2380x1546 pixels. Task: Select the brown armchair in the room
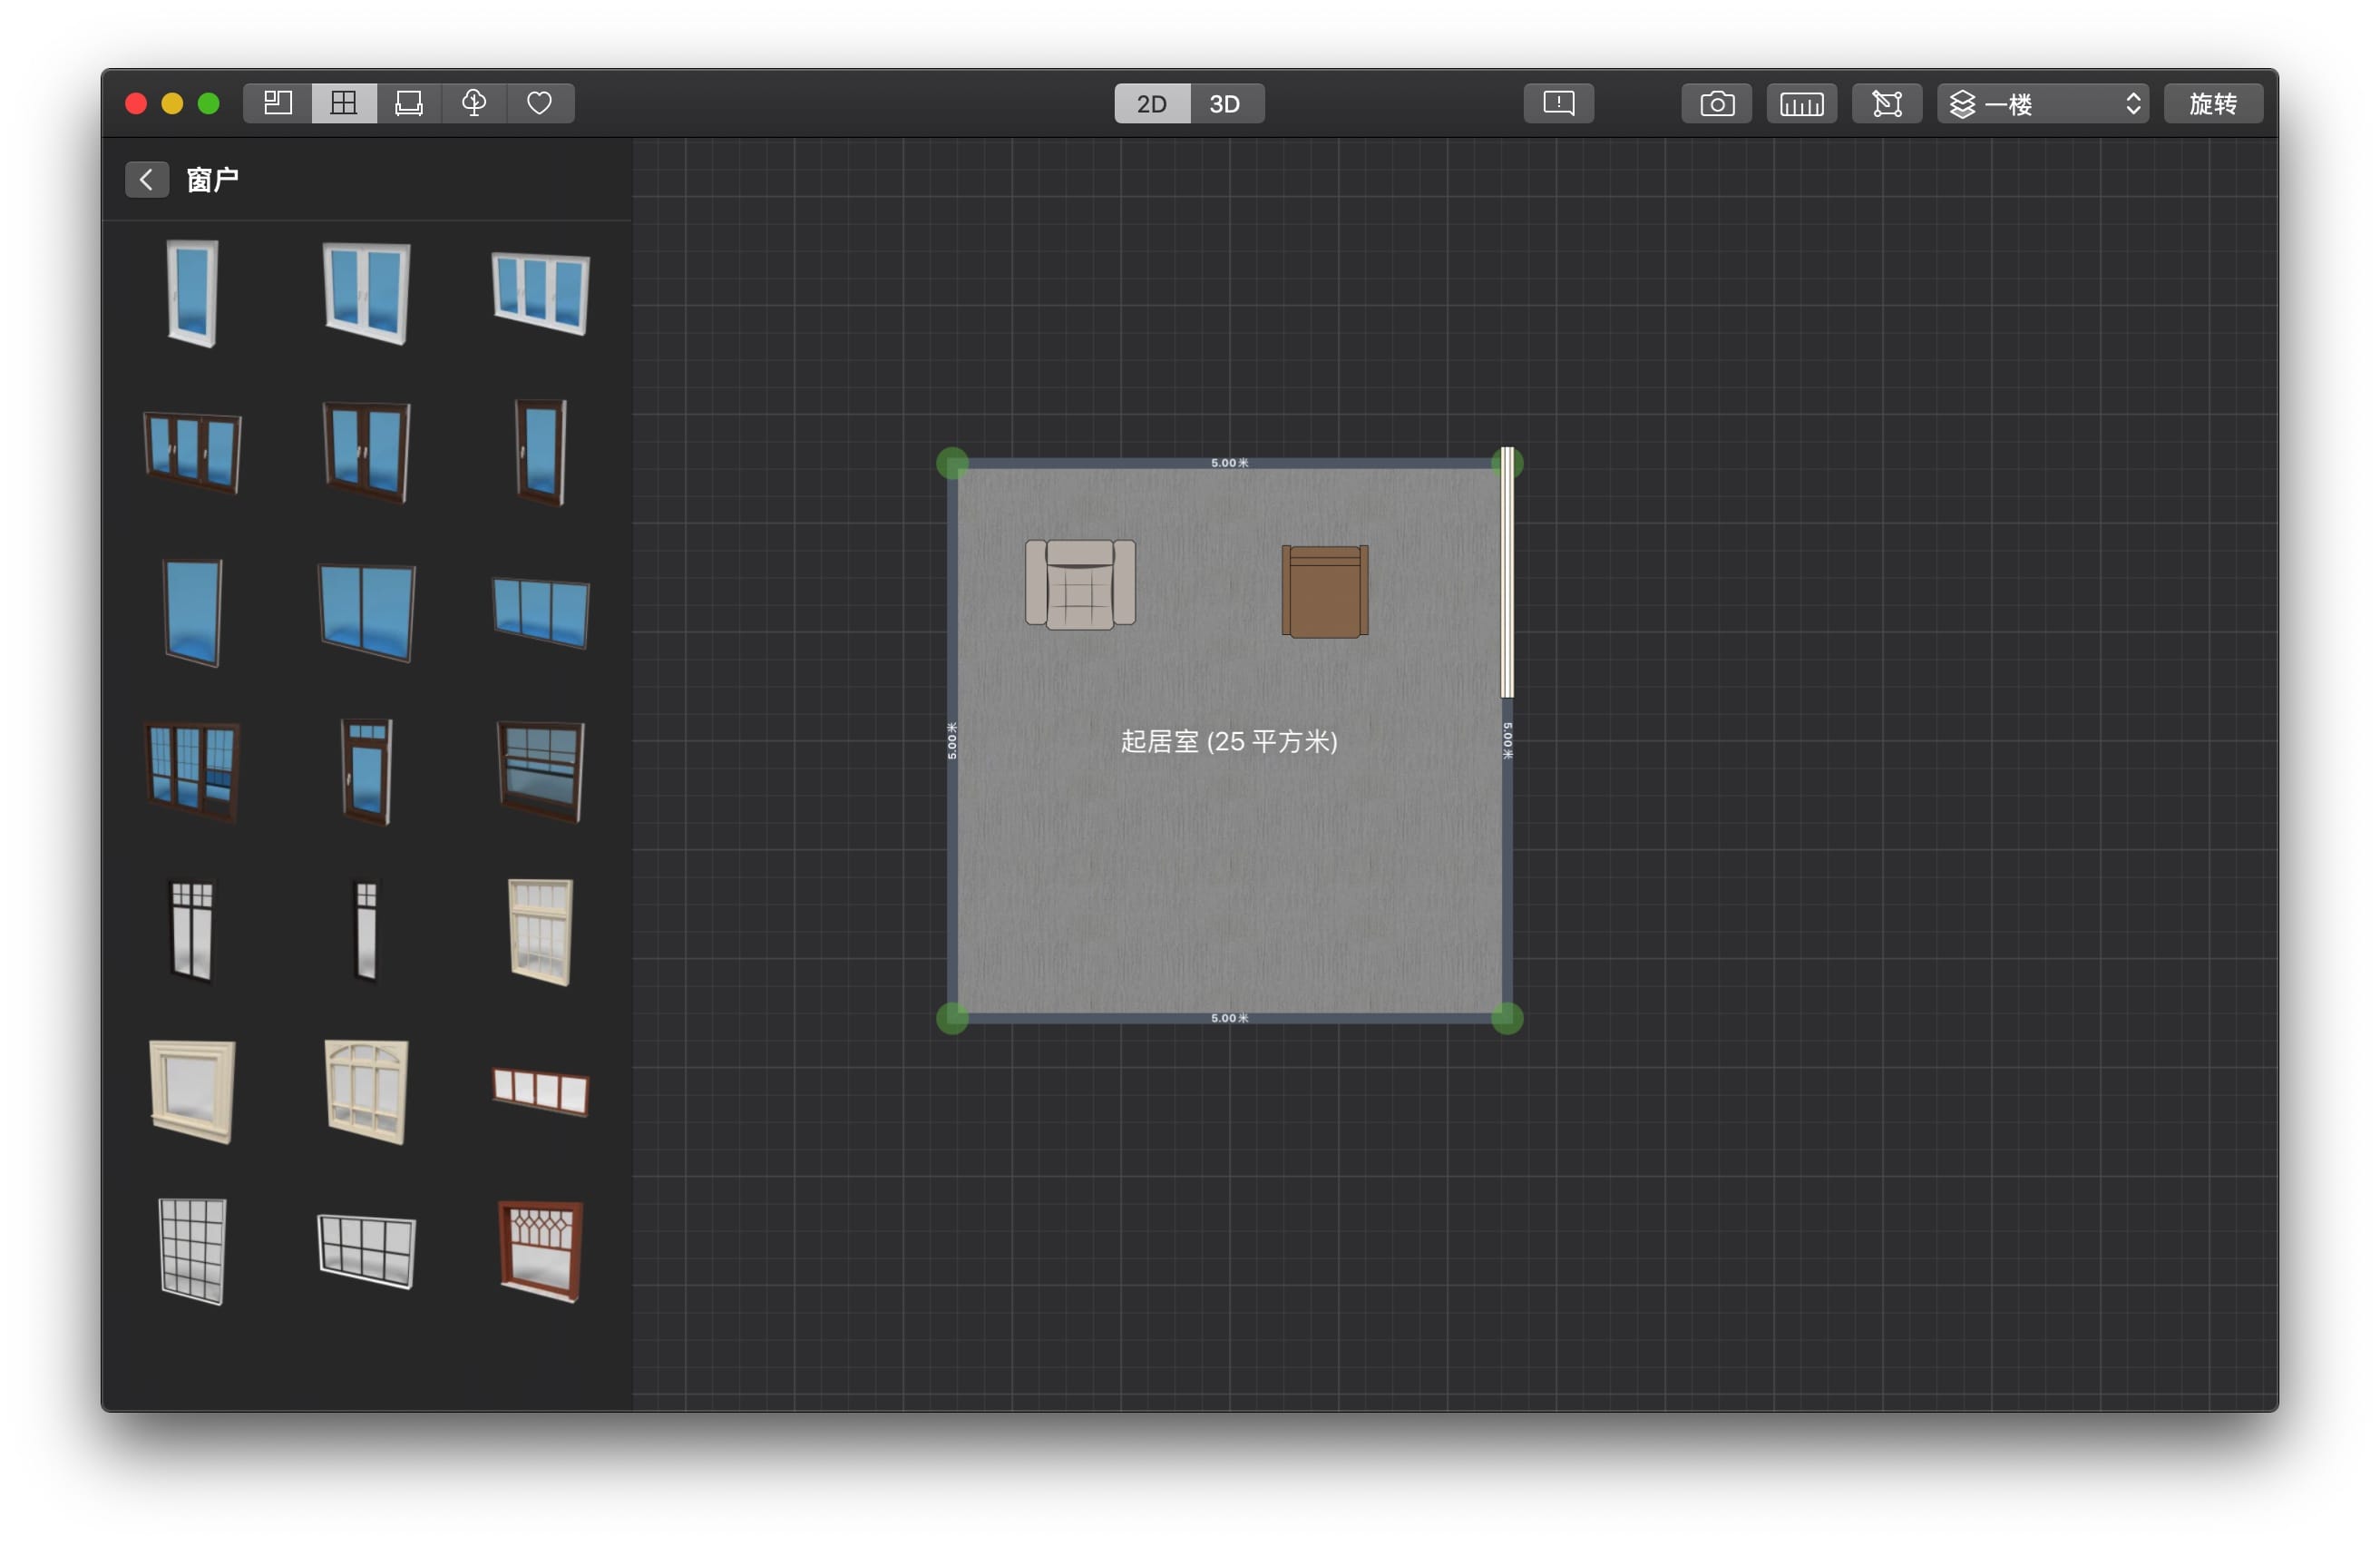(1325, 591)
